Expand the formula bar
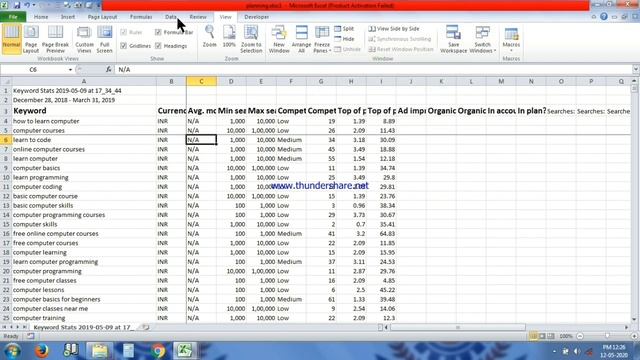The image size is (640, 360). coord(636,69)
